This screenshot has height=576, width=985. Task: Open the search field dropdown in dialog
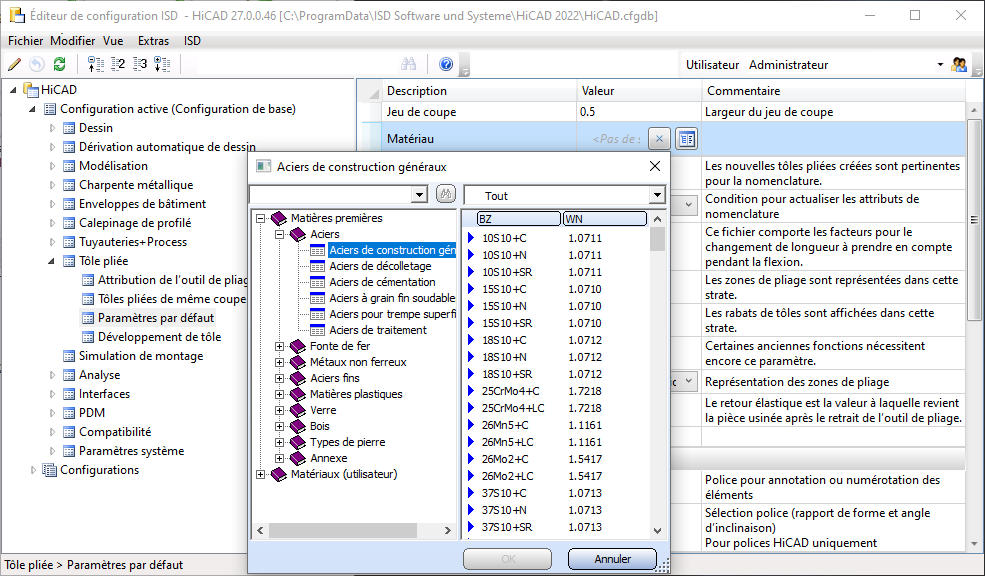(x=420, y=195)
